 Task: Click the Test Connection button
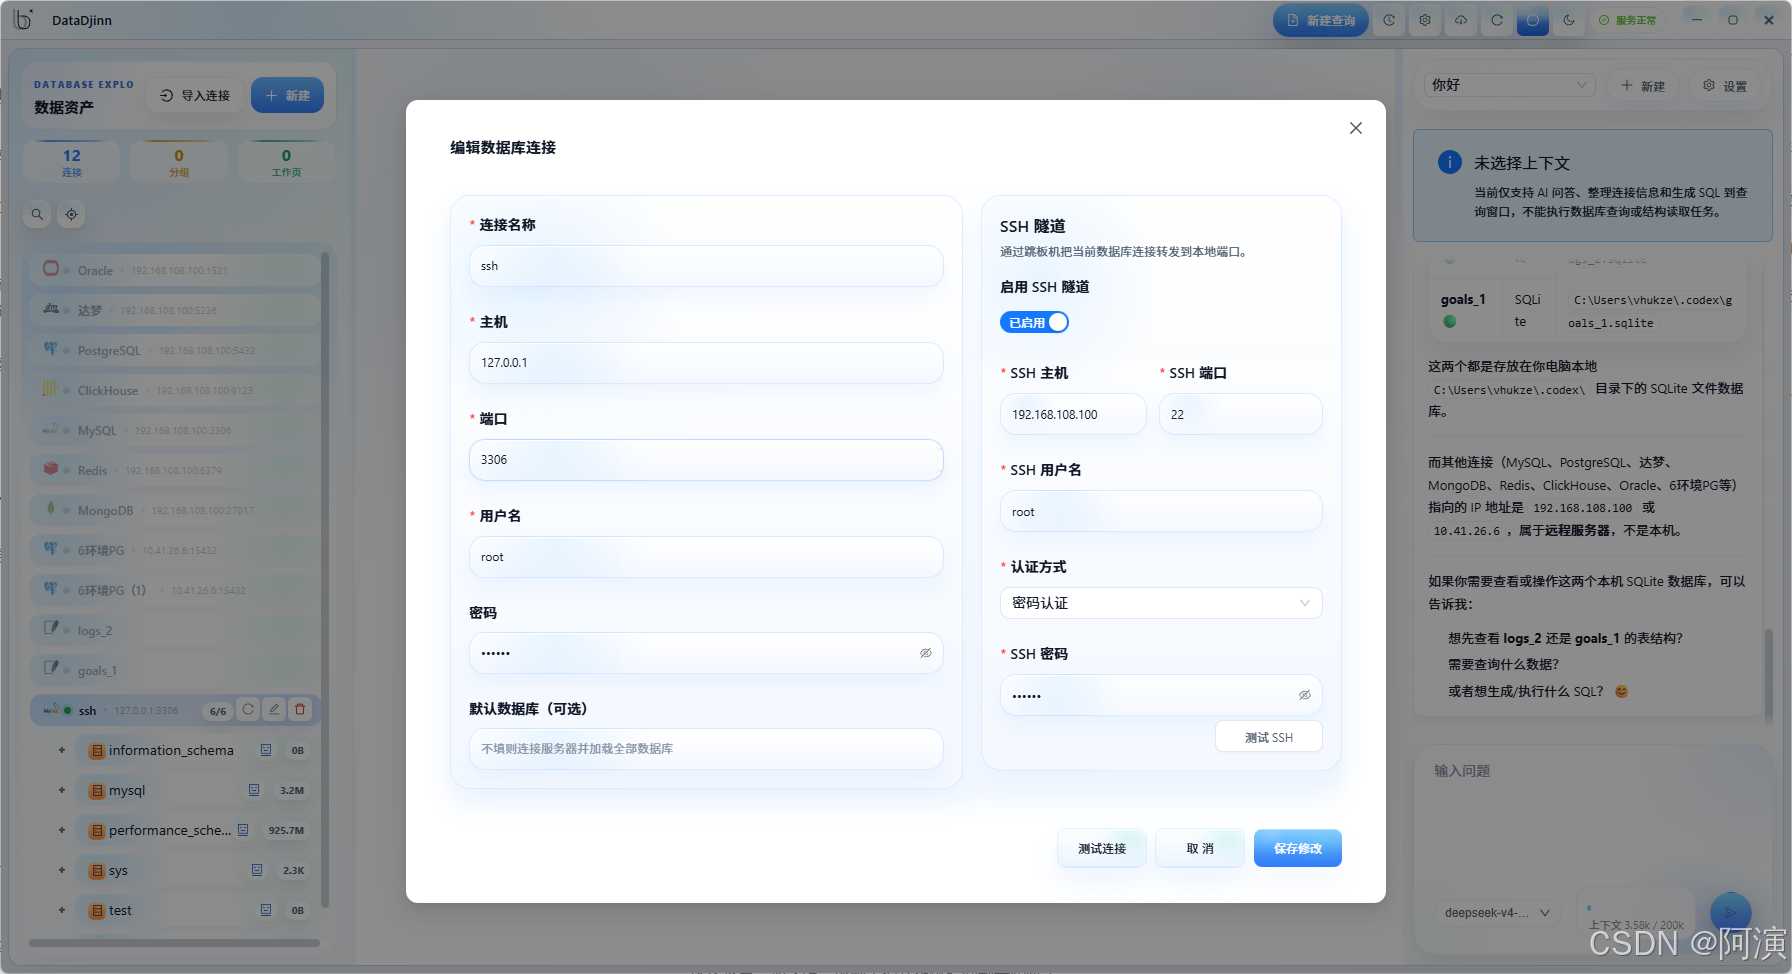click(1102, 848)
